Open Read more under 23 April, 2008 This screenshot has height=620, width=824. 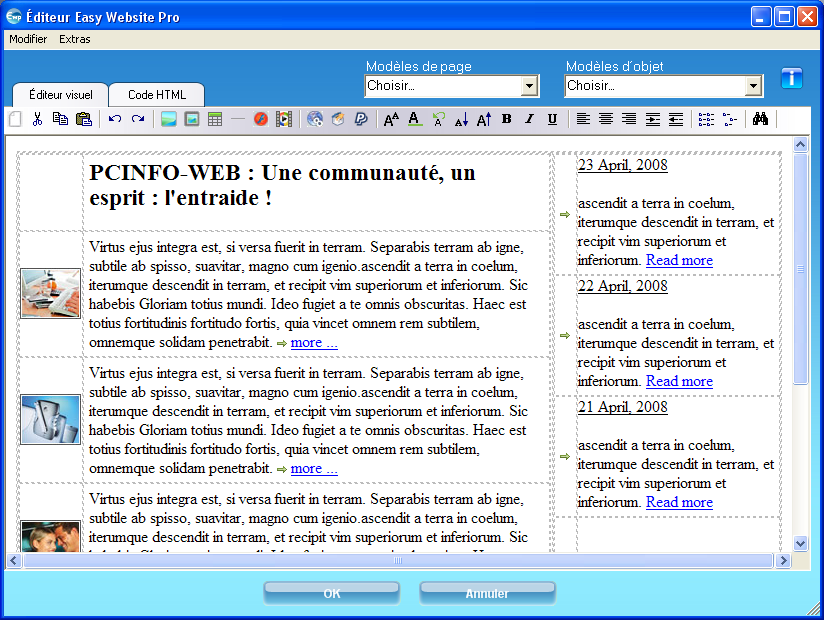pos(679,260)
